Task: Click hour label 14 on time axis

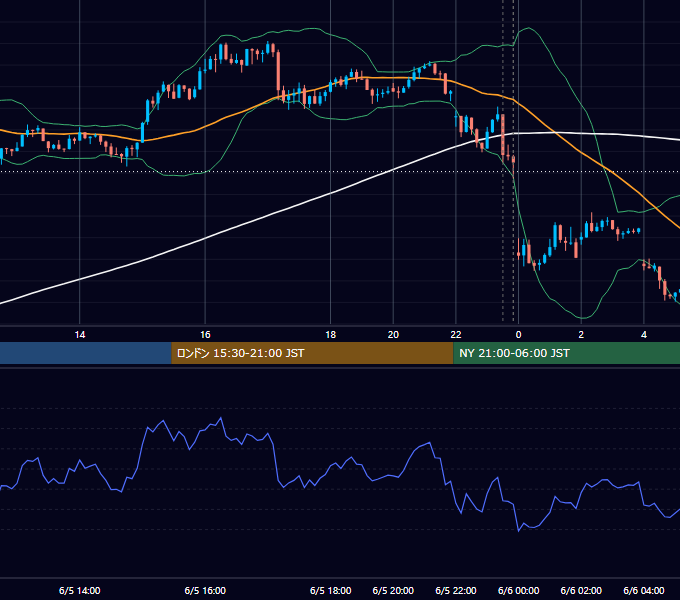Action: pos(80,335)
